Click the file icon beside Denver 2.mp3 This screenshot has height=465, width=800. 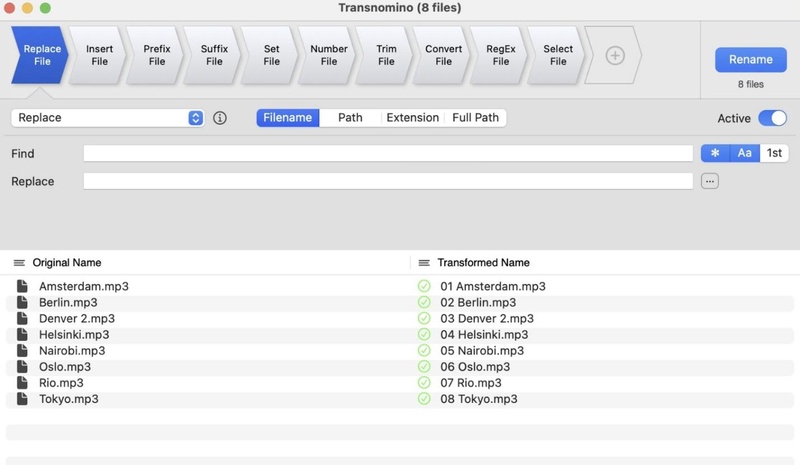coord(22,319)
